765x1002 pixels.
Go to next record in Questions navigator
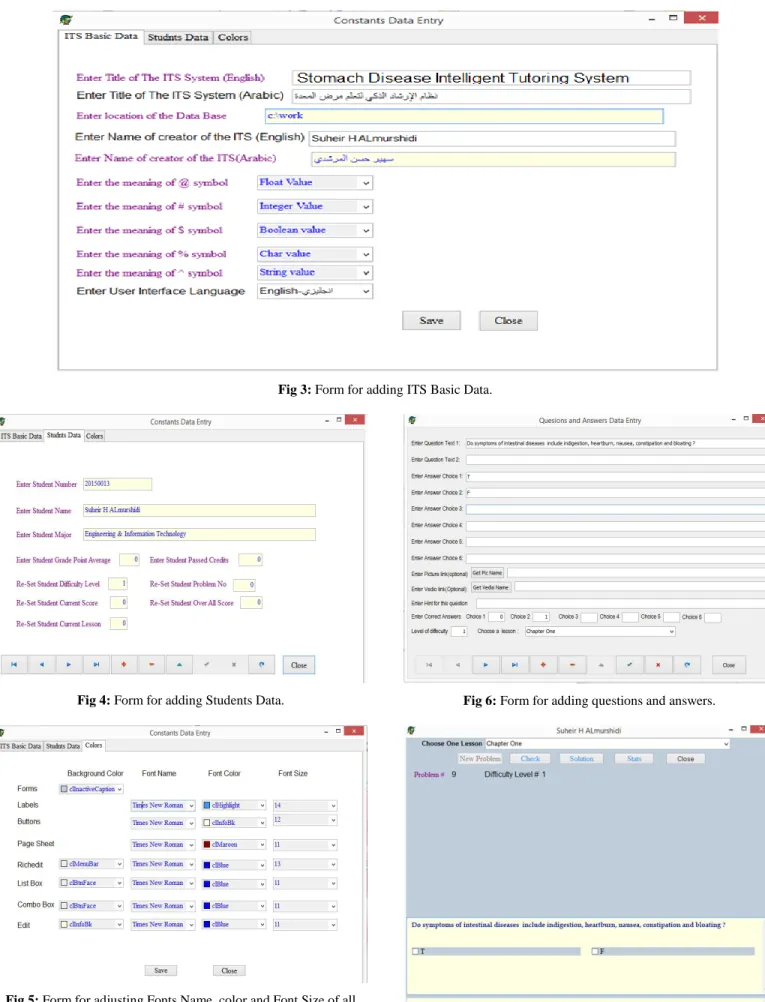click(x=486, y=665)
